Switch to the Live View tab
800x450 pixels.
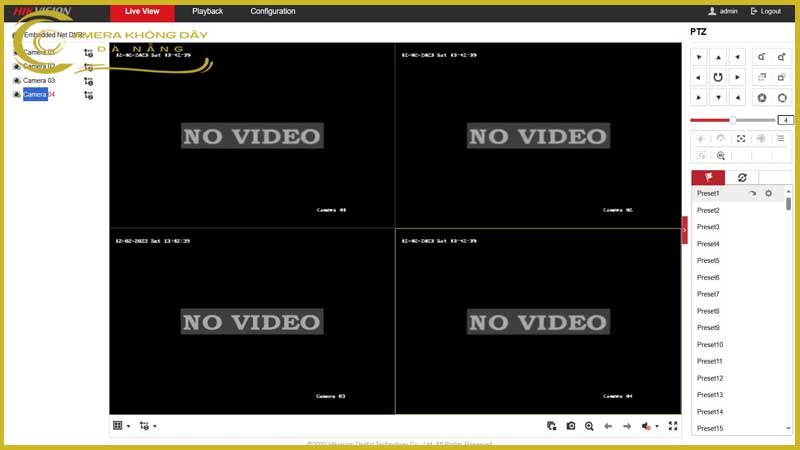142,11
